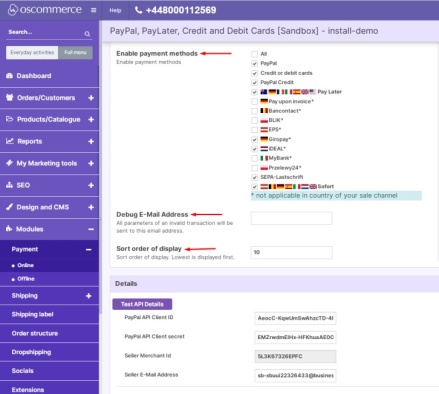Click the My Marketing tools tag icon
The height and width of the screenshot is (394, 439).
click(9, 163)
